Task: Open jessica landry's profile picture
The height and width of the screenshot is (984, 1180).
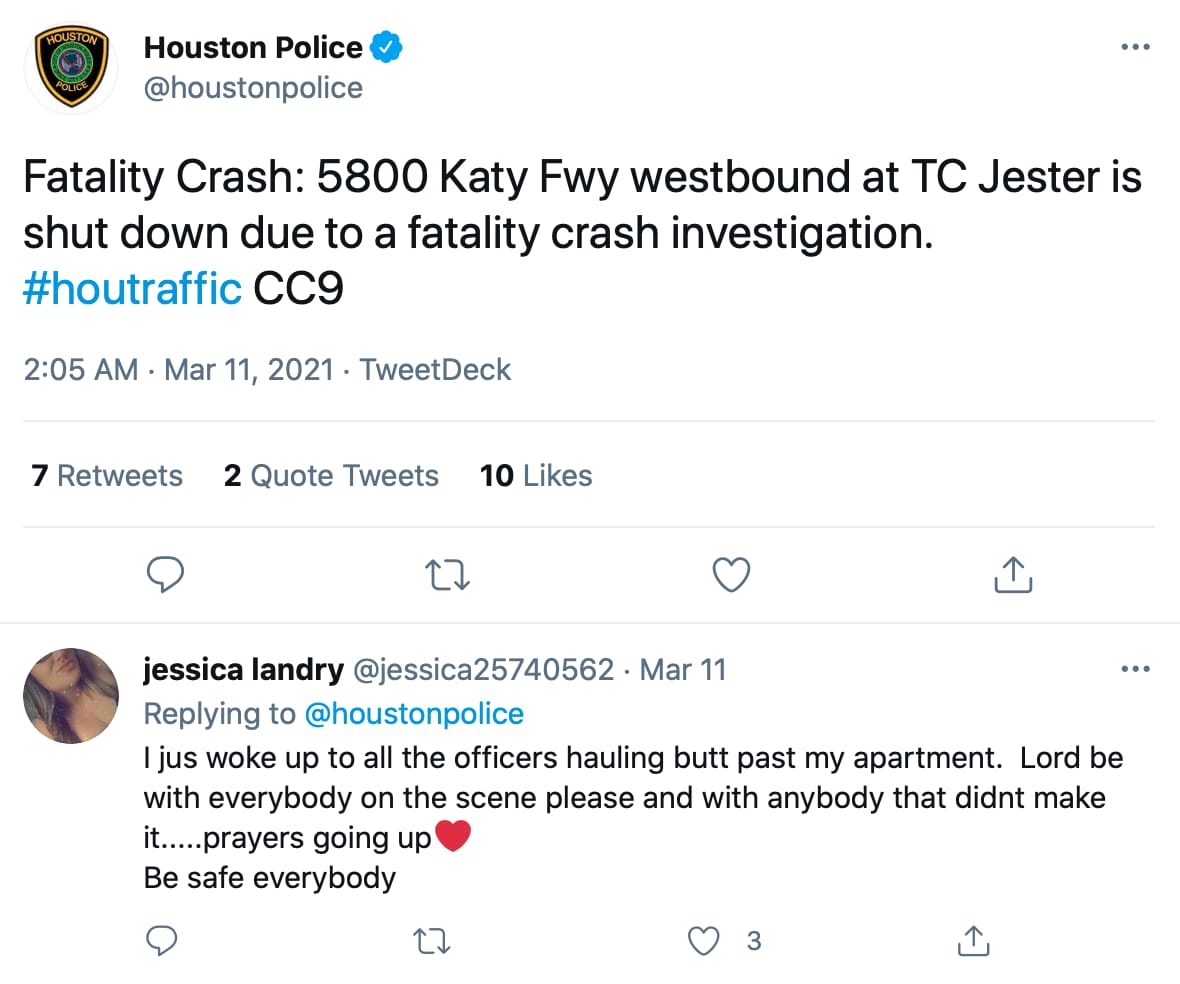Action: click(x=70, y=696)
